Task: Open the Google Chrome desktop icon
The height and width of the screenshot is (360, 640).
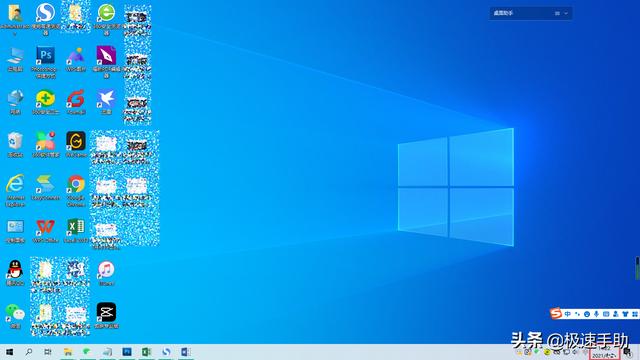Action: [x=76, y=190]
